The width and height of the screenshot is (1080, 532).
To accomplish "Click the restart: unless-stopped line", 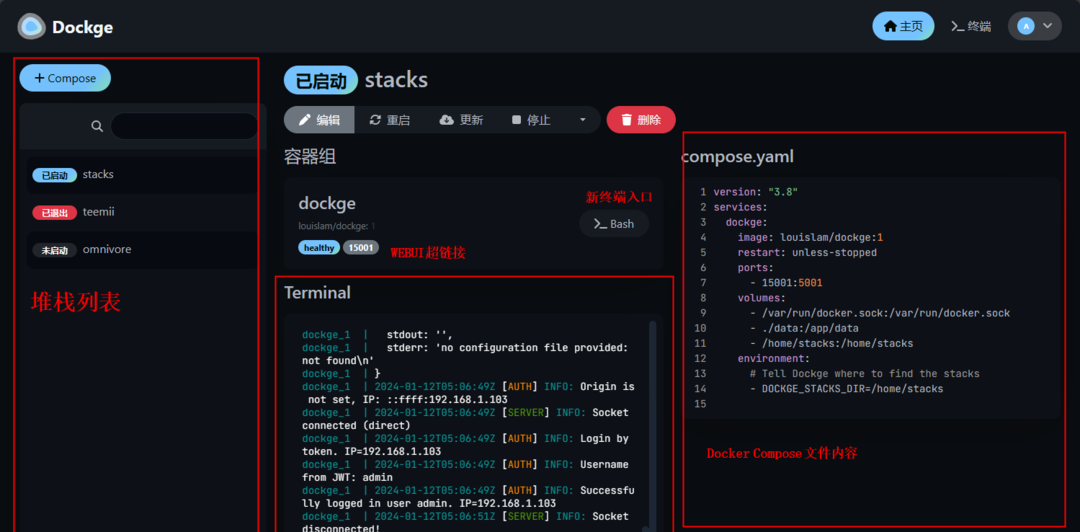I will [807, 252].
